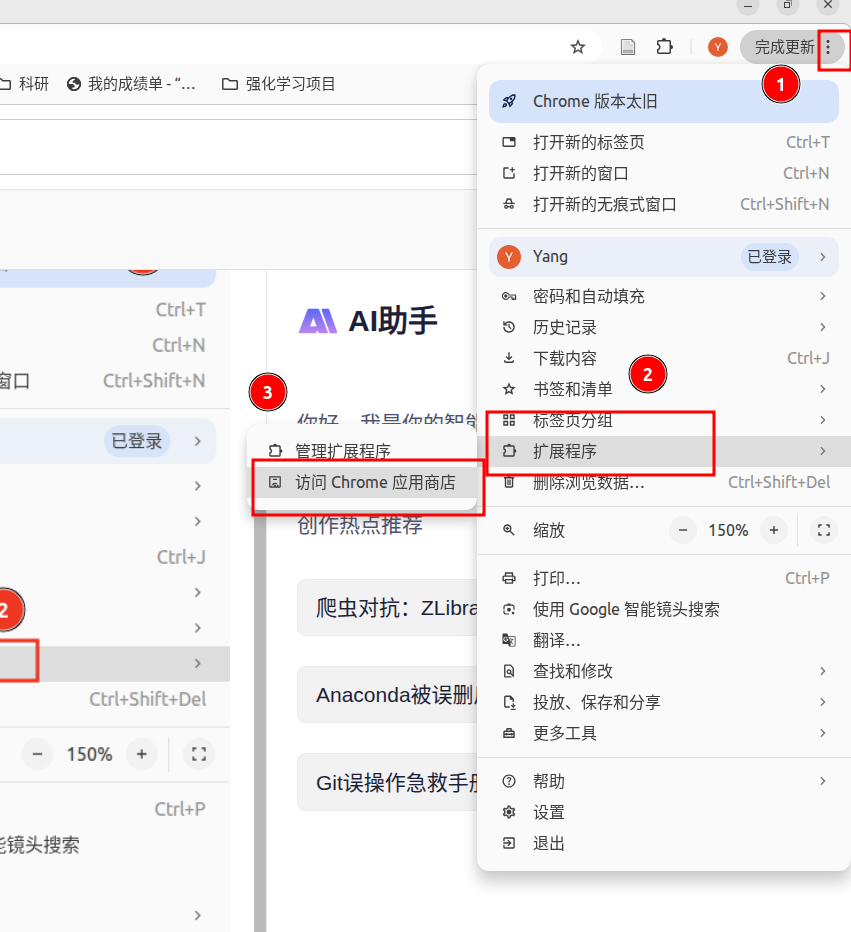Expand the 历史记录 submenu arrow
The width and height of the screenshot is (851, 932).
point(822,327)
